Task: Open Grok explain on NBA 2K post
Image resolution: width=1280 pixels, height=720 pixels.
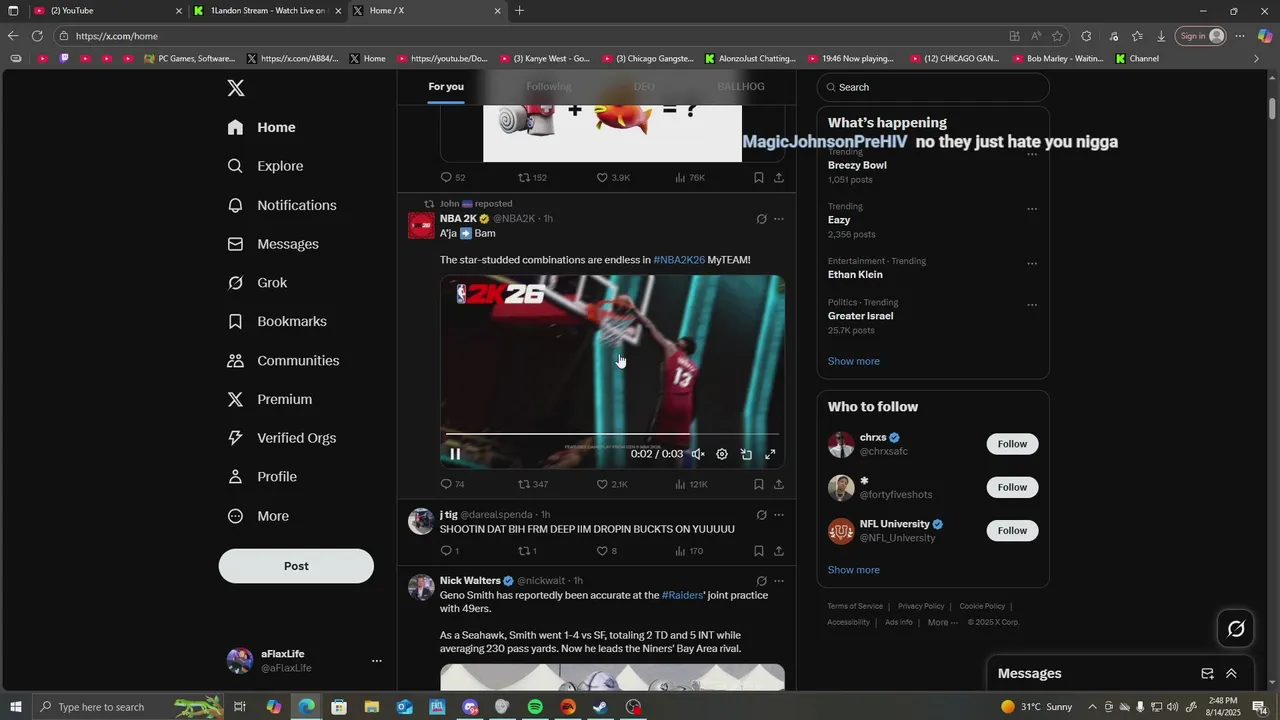Action: [761, 219]
